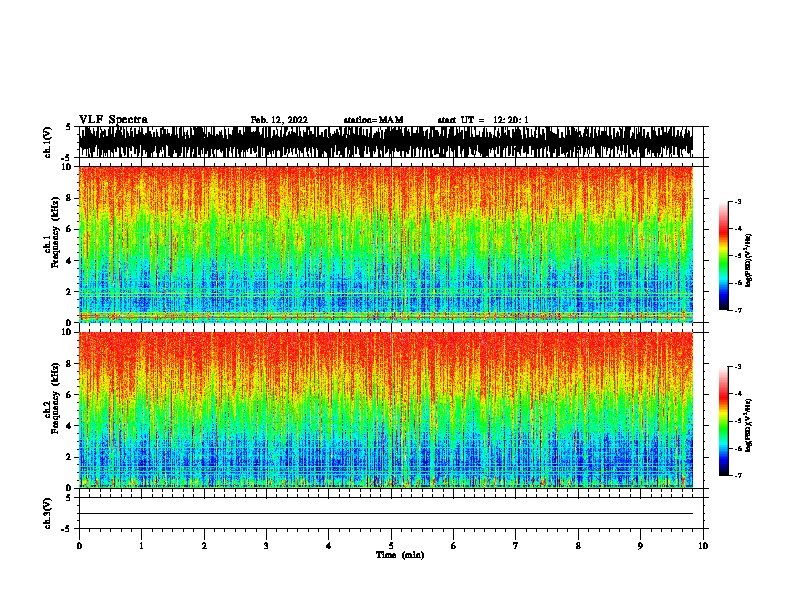Click the ch.1 spectrogram panel
792x612 pixels.
(x=386, y=244)
